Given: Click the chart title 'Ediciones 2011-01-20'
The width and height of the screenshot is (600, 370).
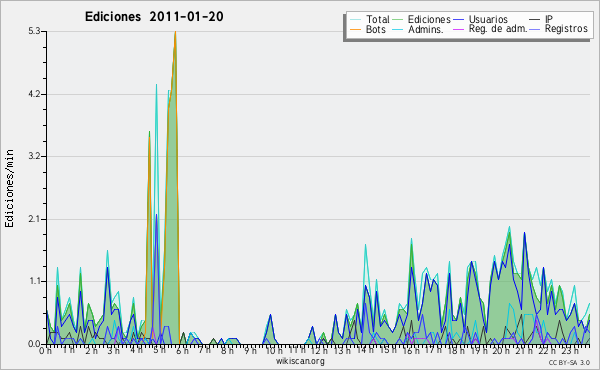Looking at the screenshot, I should point(154,17).
